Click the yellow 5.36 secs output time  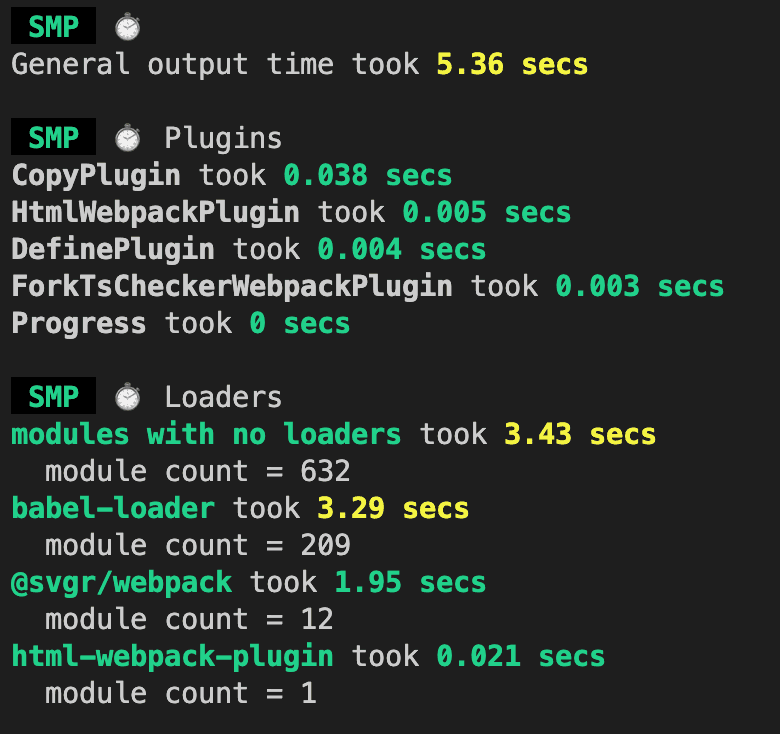512,65
